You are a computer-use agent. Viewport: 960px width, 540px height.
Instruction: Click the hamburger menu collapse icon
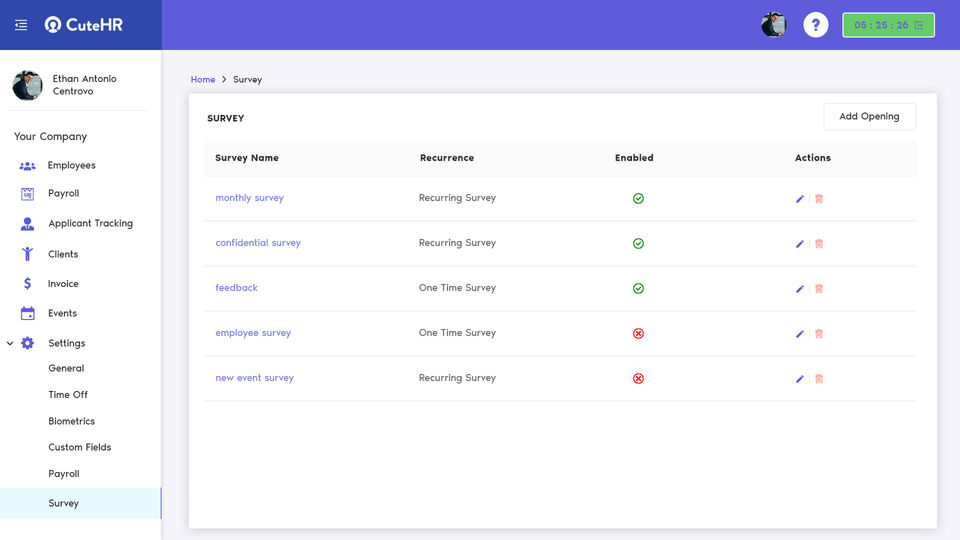click(21, 25)
